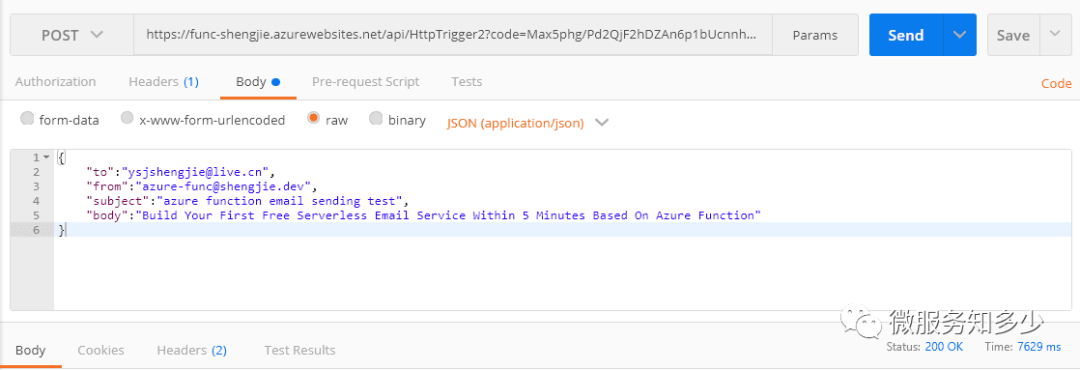The width and height of the screenshot is (1080, 370).
Task: Collapse the JSON block fold arrow at line 1
Action: coord(46,158)
